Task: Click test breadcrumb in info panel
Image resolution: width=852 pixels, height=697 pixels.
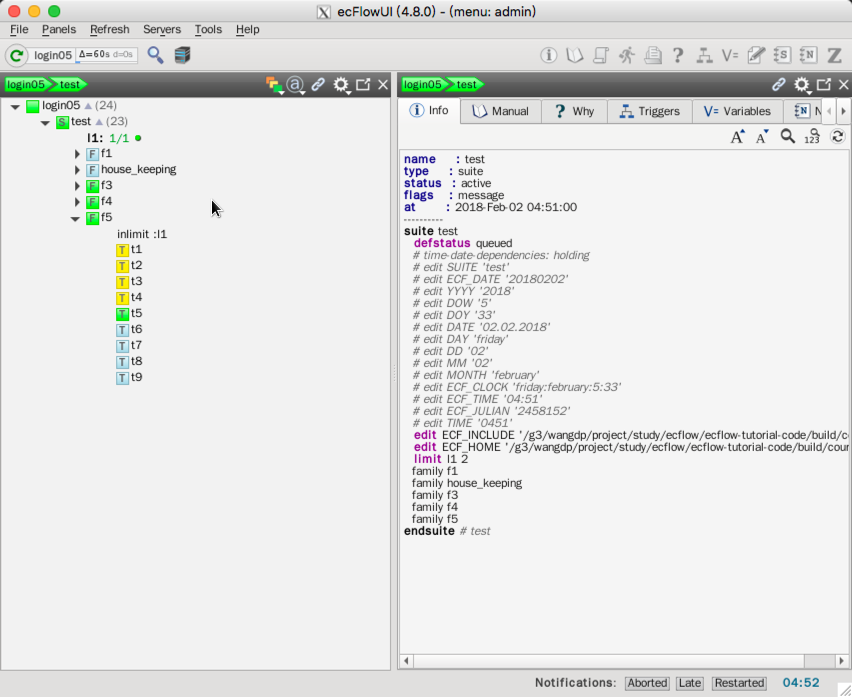Action: 466,84
